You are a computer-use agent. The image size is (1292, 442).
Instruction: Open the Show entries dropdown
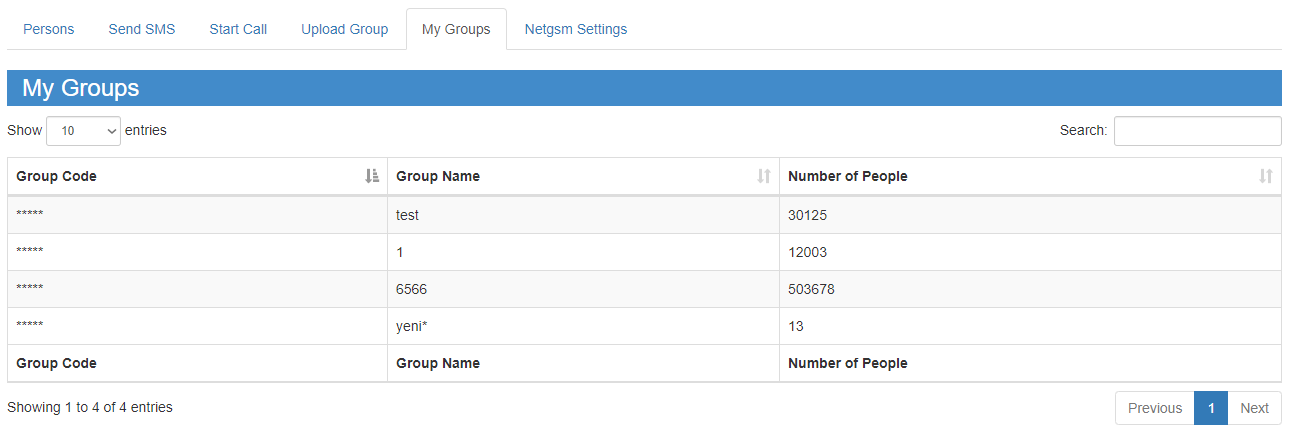pyautogui.click(x=83, y=131)
